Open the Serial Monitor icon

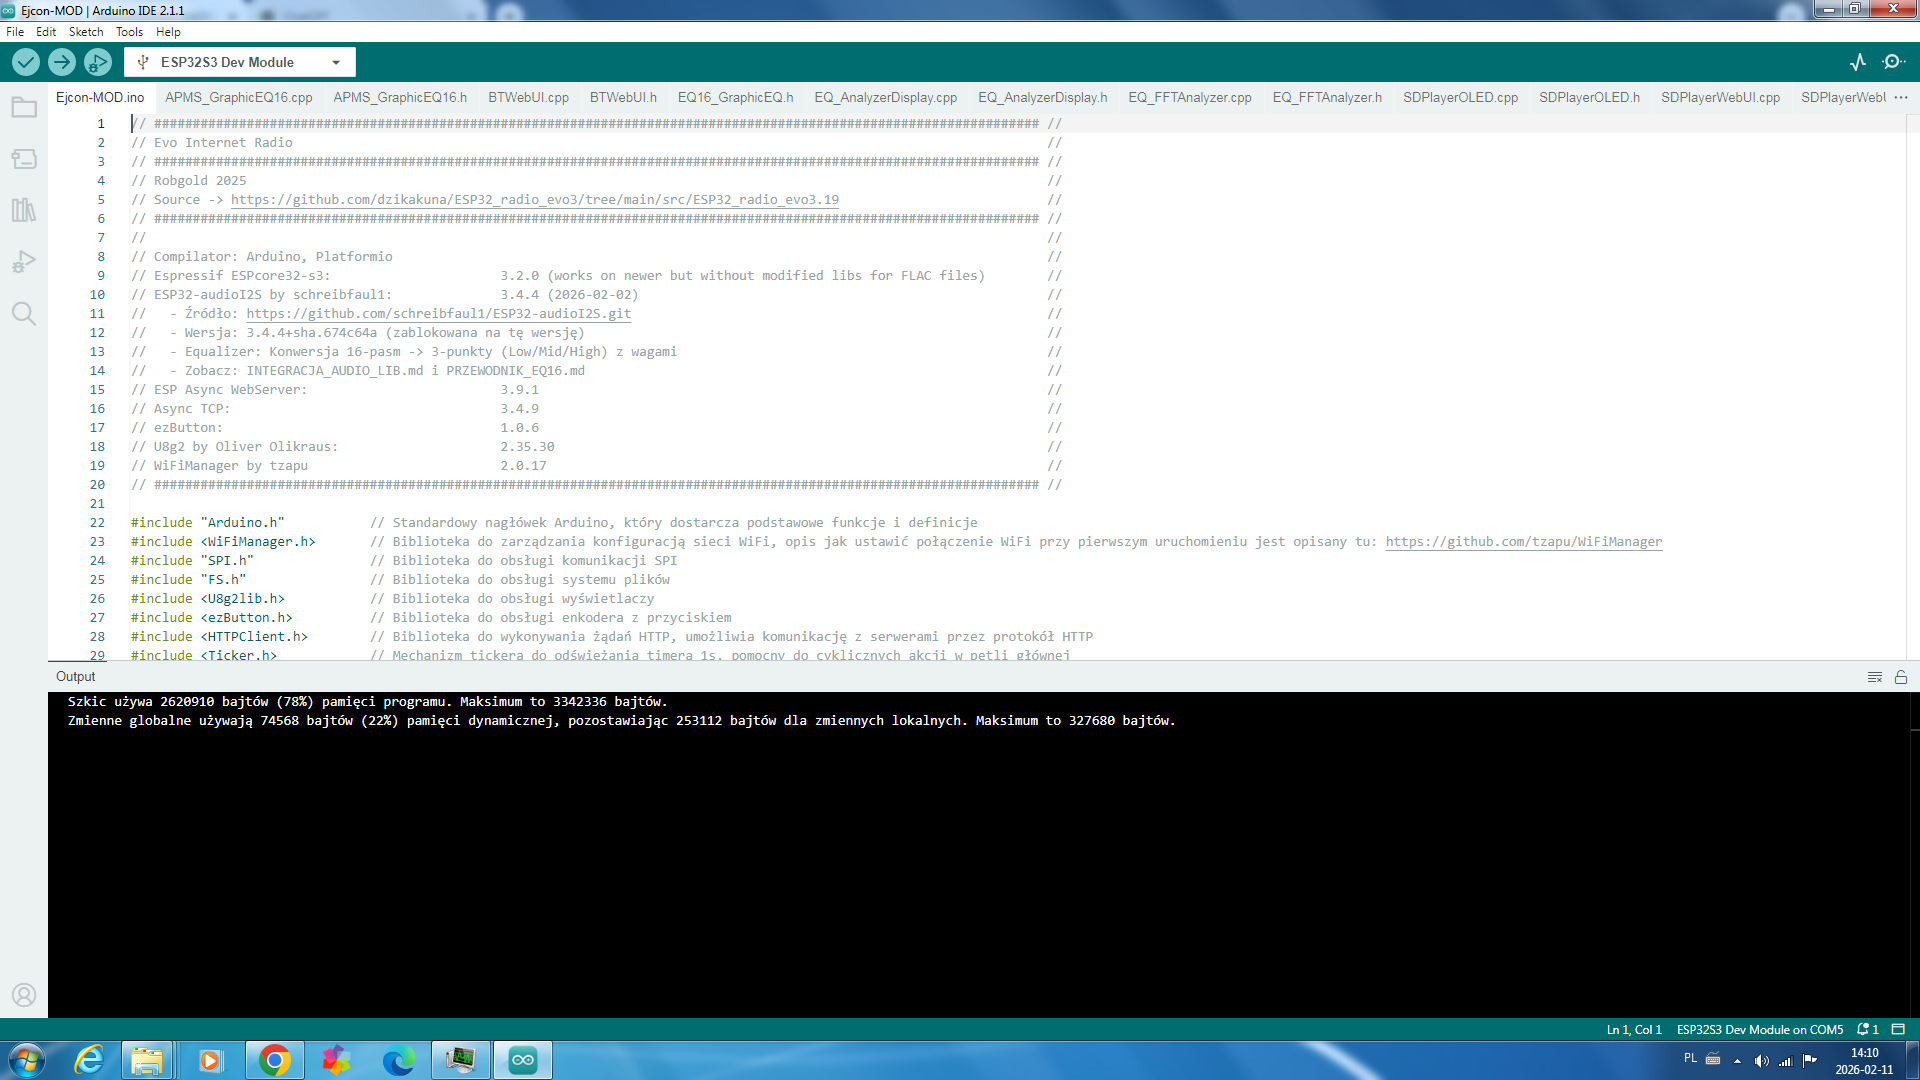click(1893, 62)
